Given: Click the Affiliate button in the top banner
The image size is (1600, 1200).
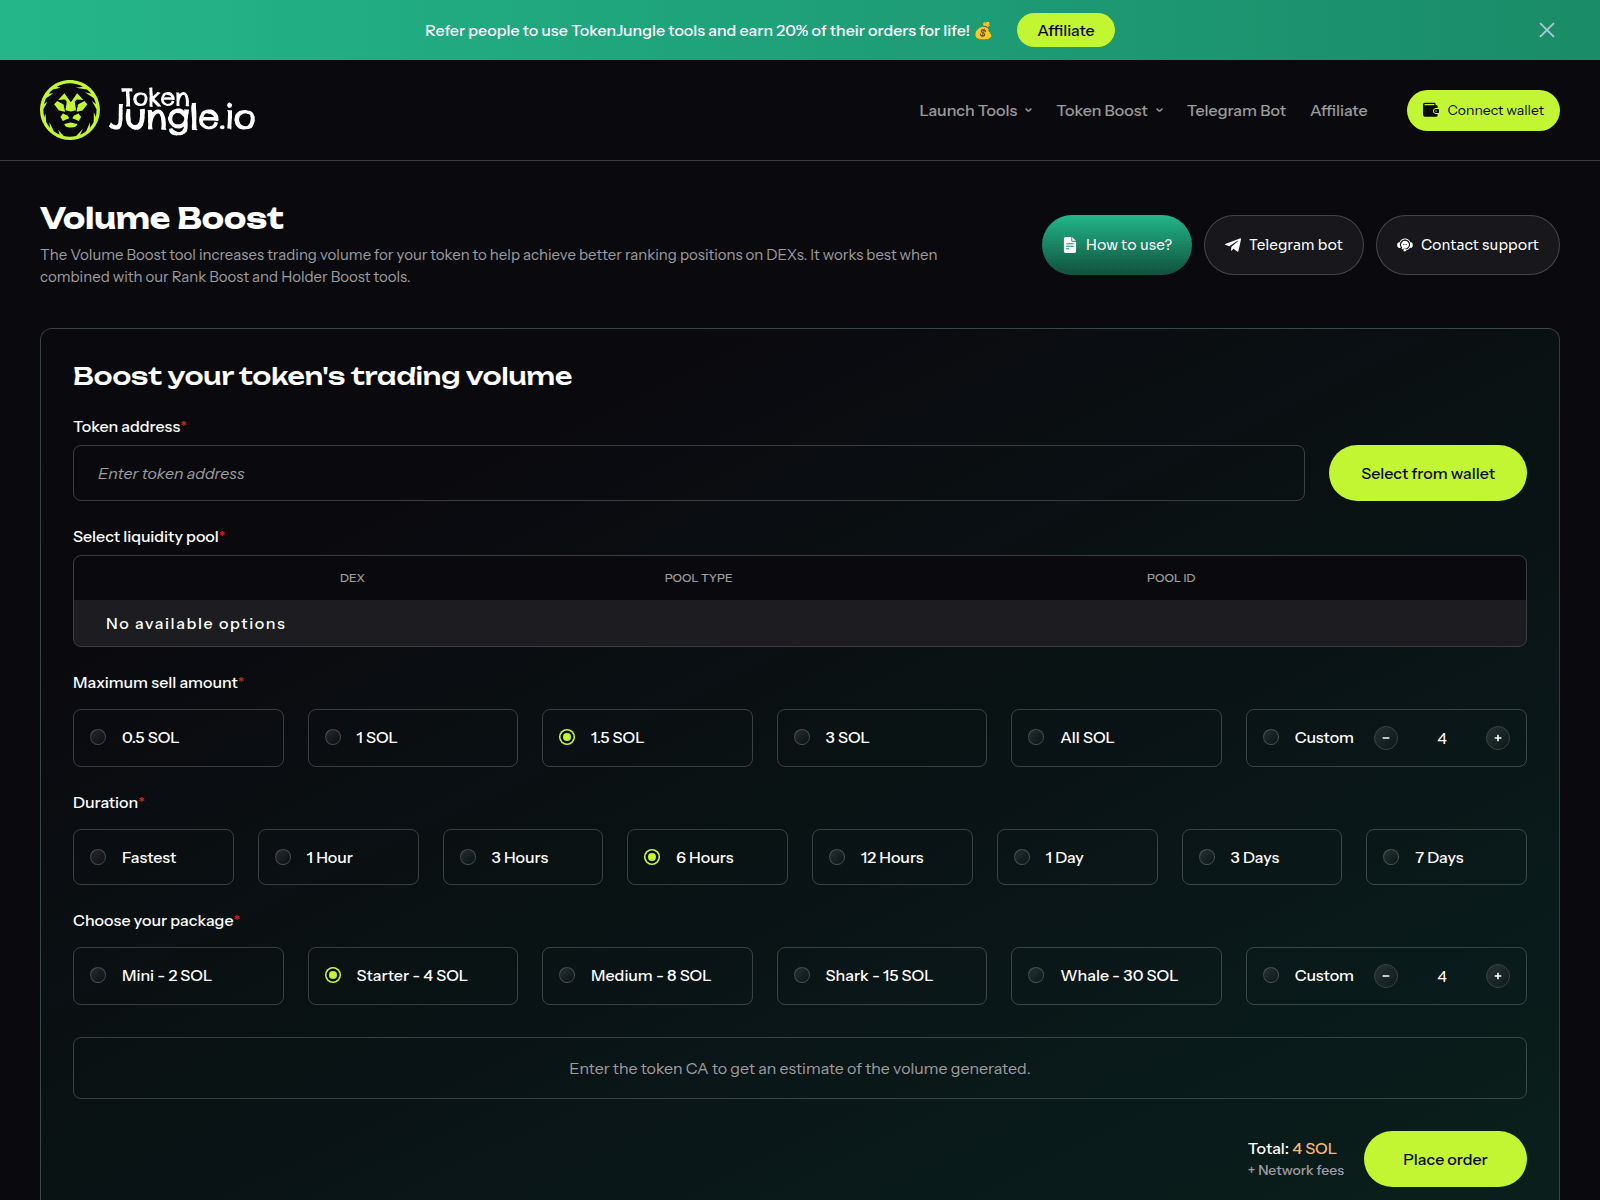Looking at the screenshot, I should tap(1066, 30).
